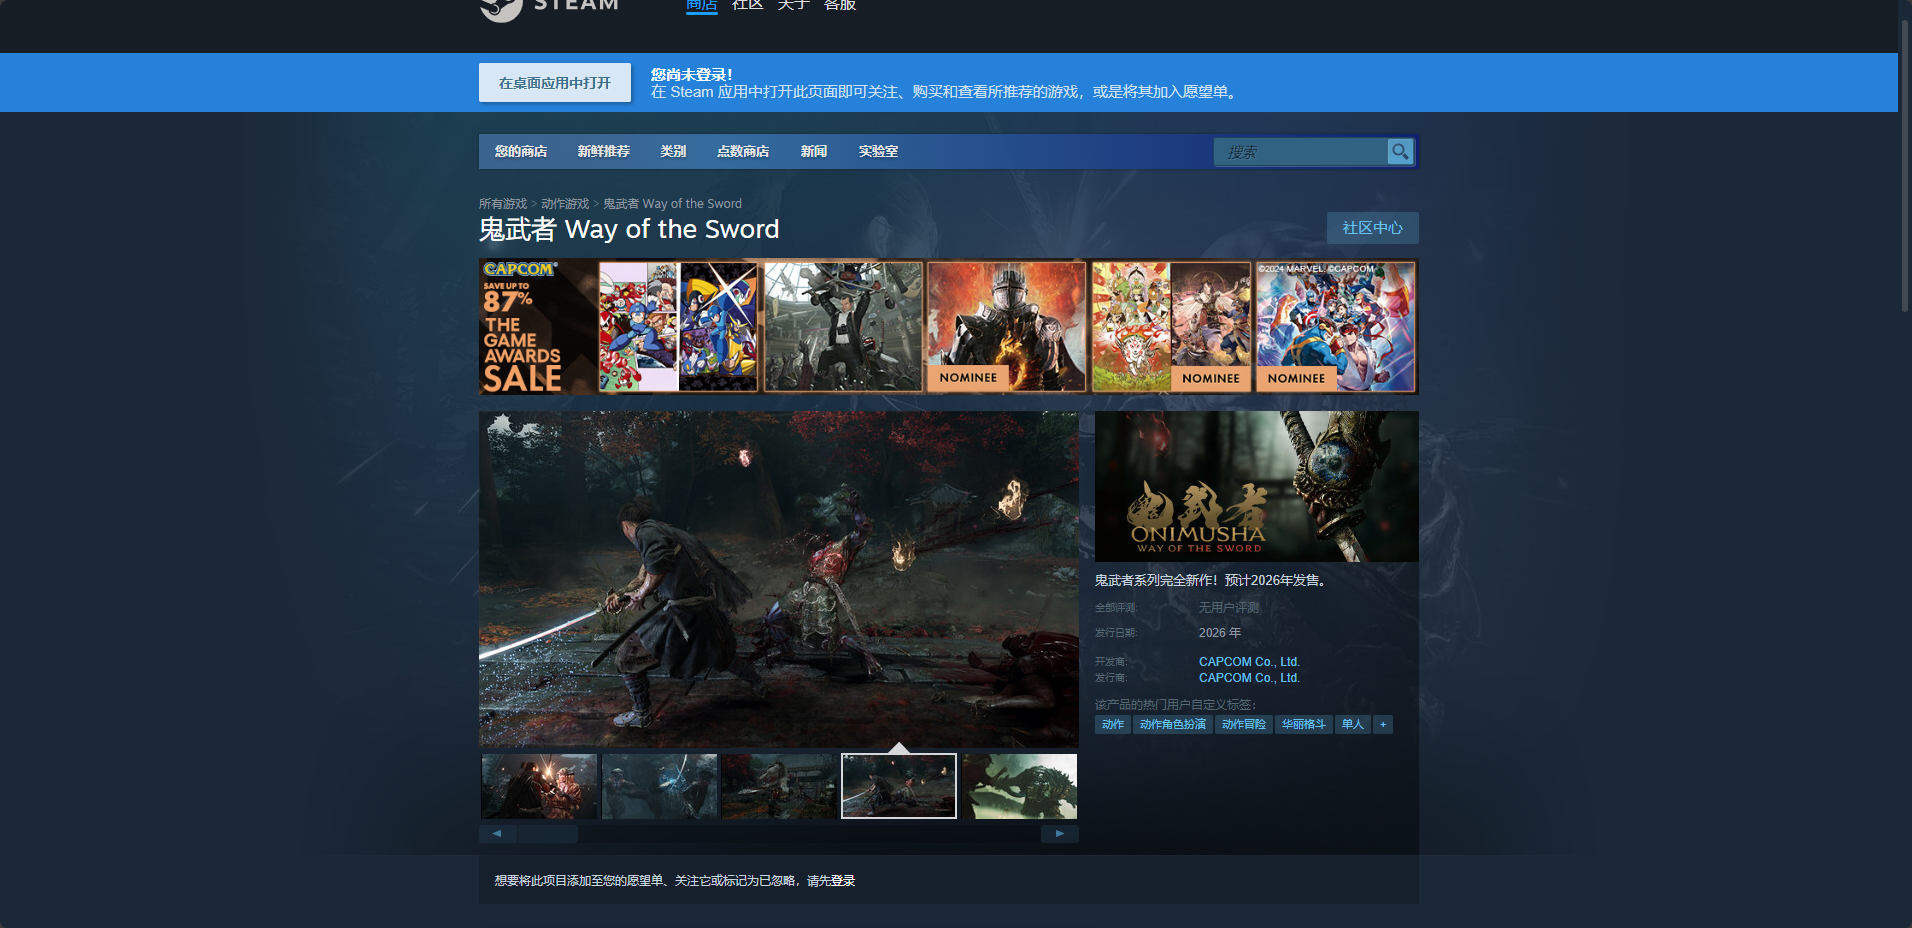Viewport: 1912px width, 928px height.
Task: Select third dark red screenshot thumbnail
Action: coord(779,786)
